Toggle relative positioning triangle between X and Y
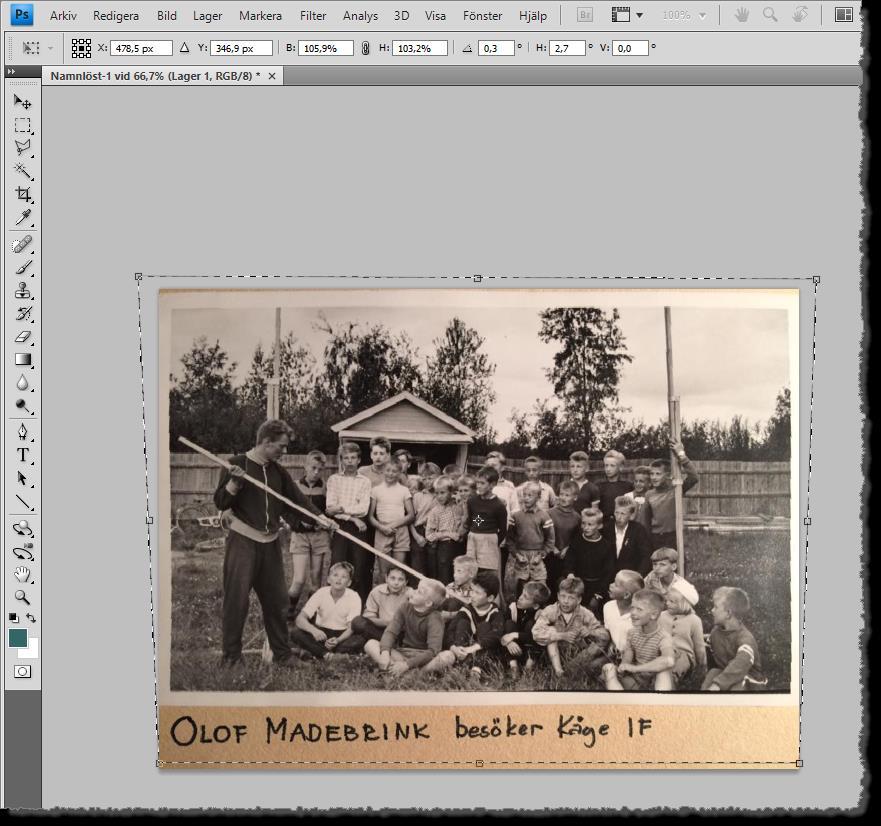The image size is (881, 826). (x=184, y=48)
